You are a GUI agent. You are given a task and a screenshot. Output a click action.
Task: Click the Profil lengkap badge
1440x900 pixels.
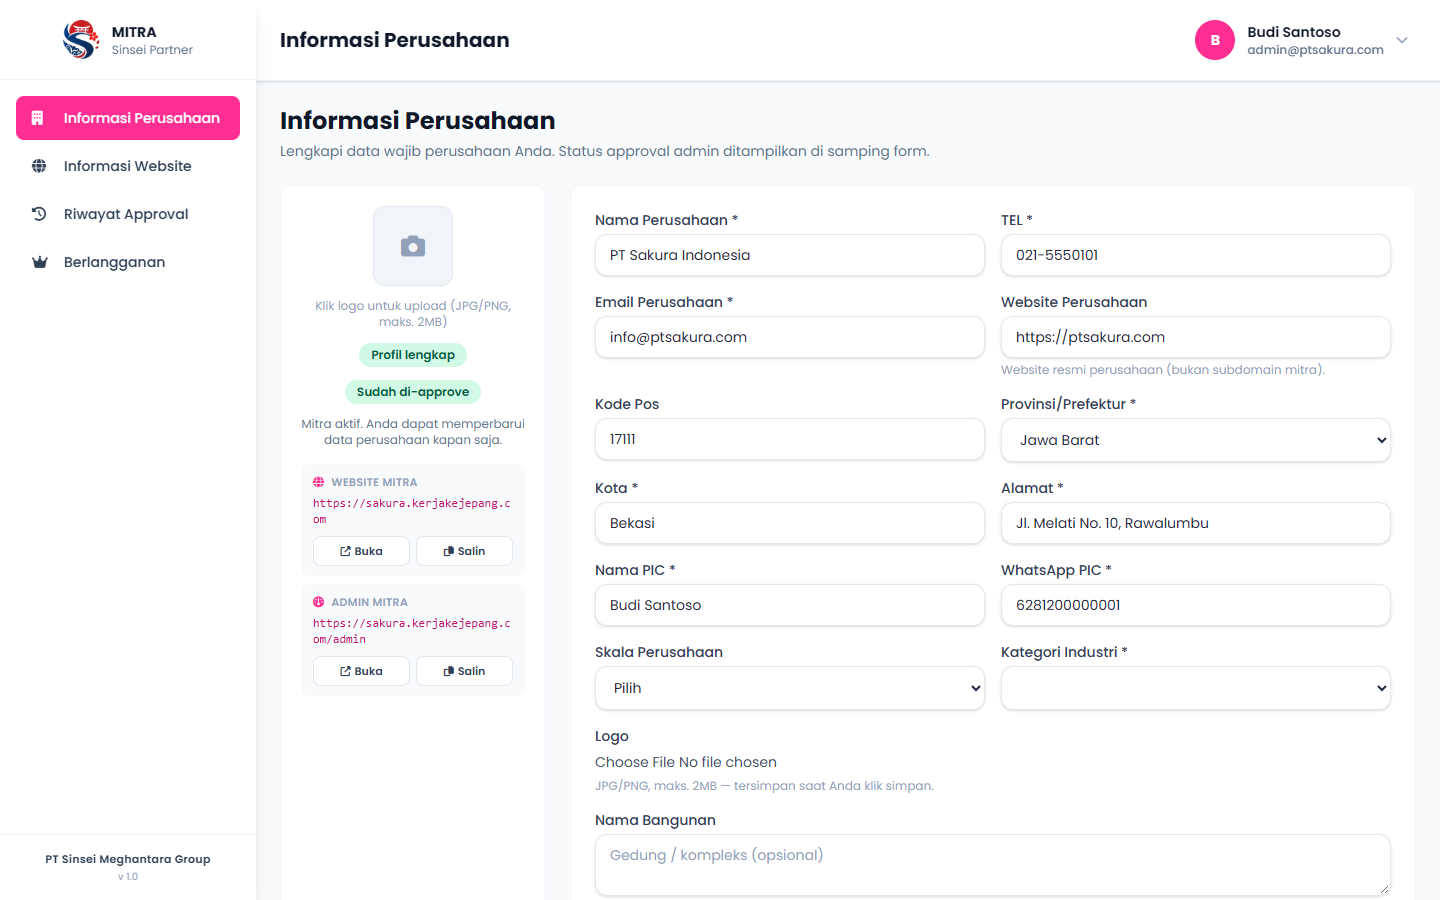[x=413, y=355]
